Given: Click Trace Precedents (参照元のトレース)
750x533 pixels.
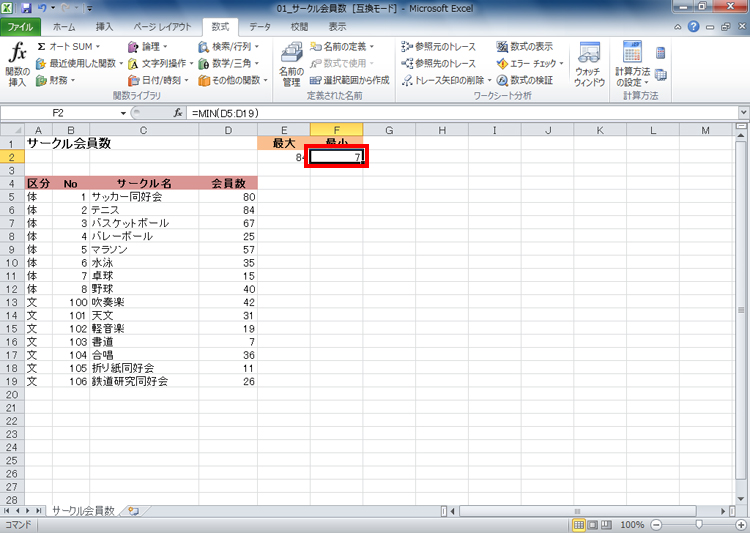Looking at the screenshot, I should point(439,46).
